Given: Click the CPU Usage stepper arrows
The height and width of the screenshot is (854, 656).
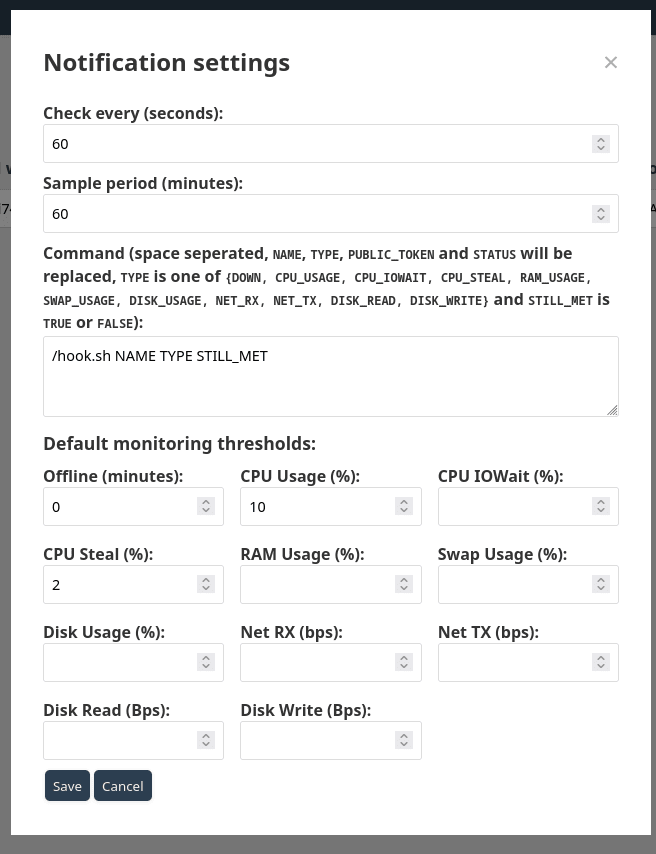Looking at the screenshot, I should click(x=404, y=506).
